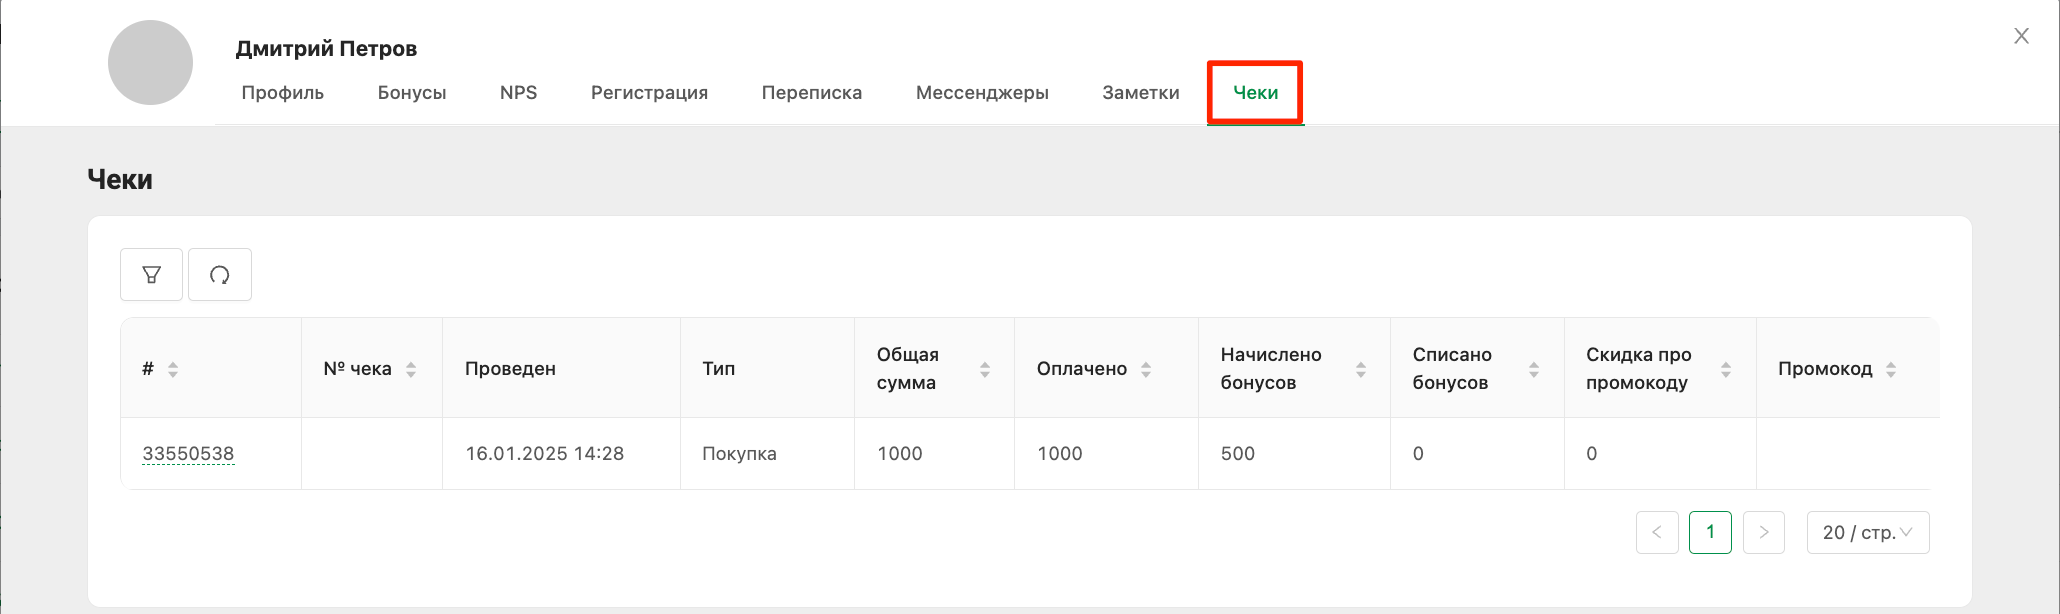The width and height of the screenshot is (2060, 614).
Task: Sort by Списано бонусов column arrows
Action: tap(1534, 369)
